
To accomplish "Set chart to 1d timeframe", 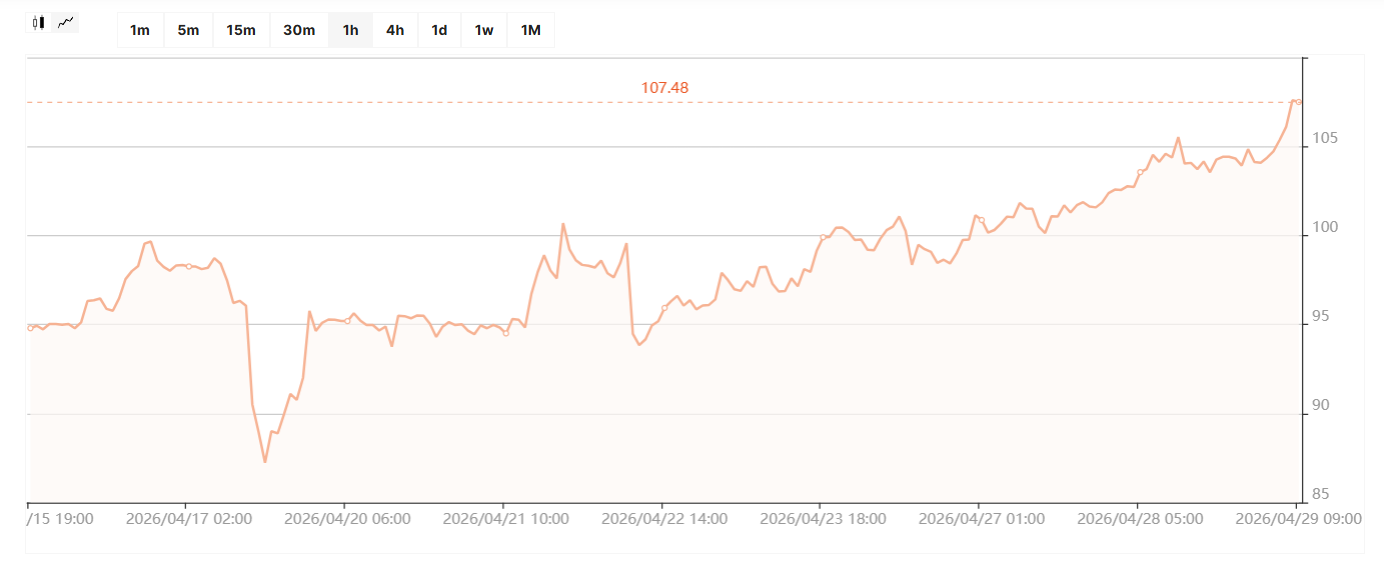I will (439, 30).
